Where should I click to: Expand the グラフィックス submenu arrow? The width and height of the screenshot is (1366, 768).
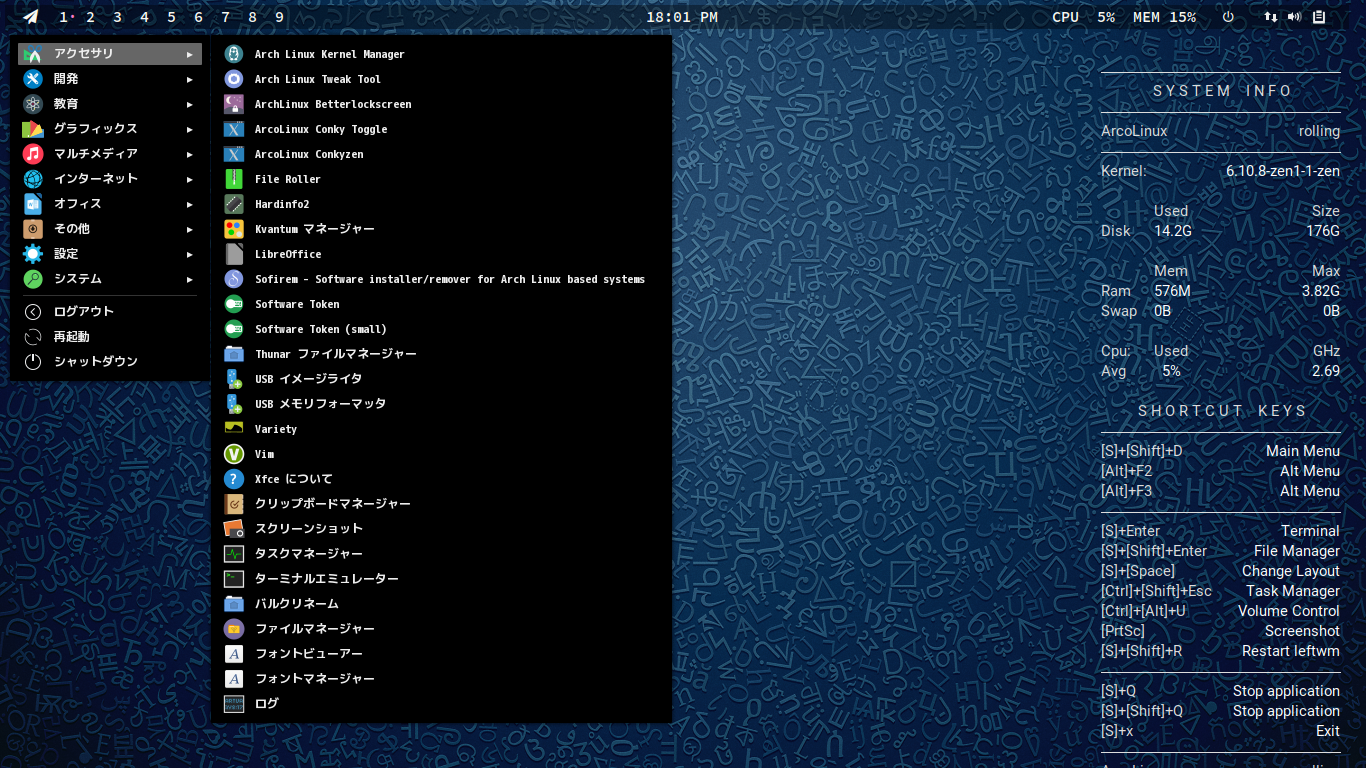(x=189, y=129)
